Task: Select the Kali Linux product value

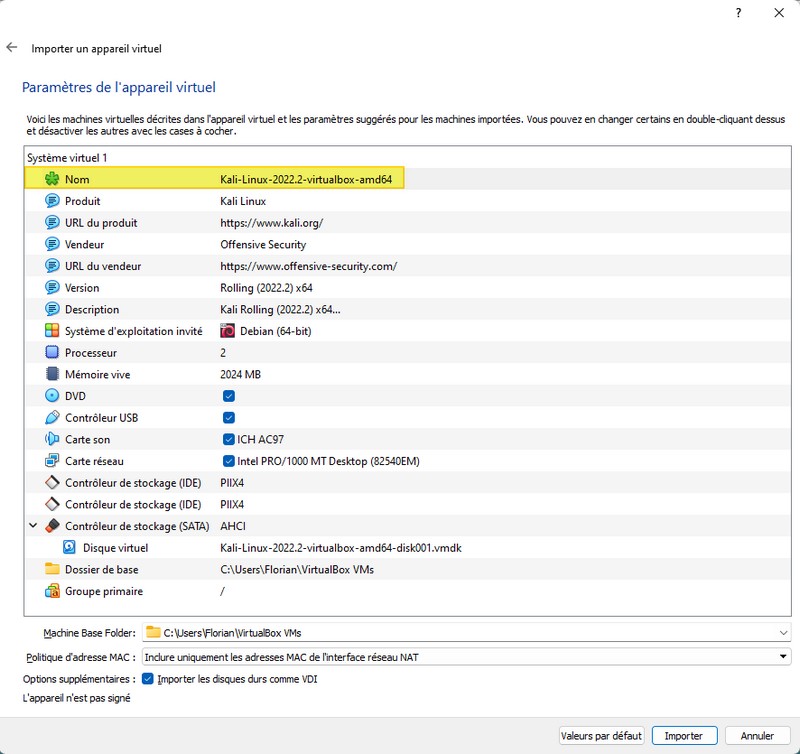Action: click(243, 201)
